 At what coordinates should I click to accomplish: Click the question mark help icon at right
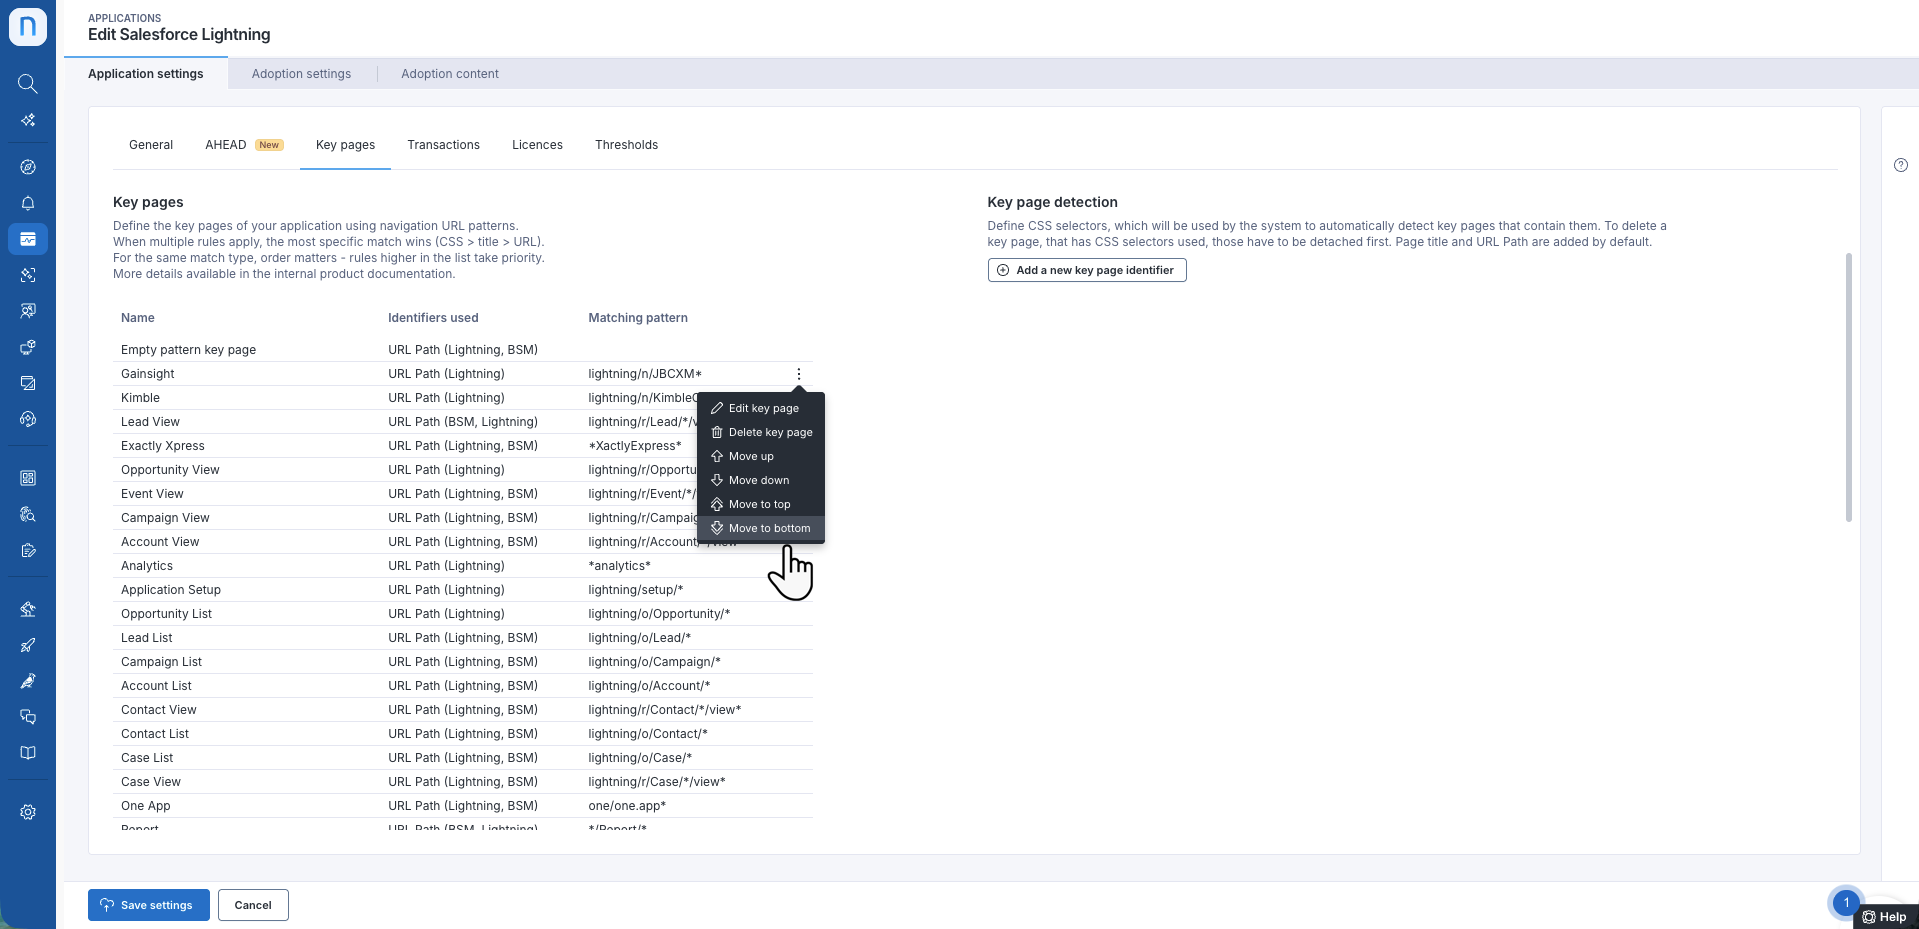click(x=1901, y=165)
